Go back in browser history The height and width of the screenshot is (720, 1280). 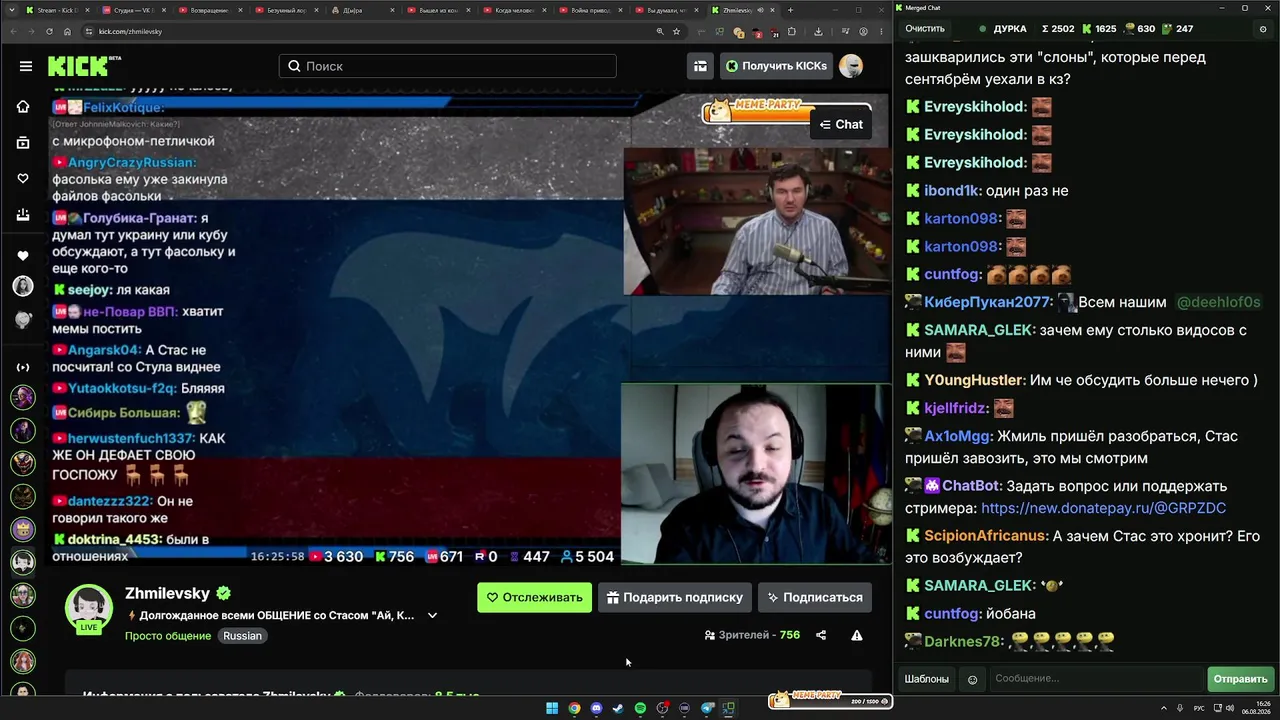pos(12,31)
